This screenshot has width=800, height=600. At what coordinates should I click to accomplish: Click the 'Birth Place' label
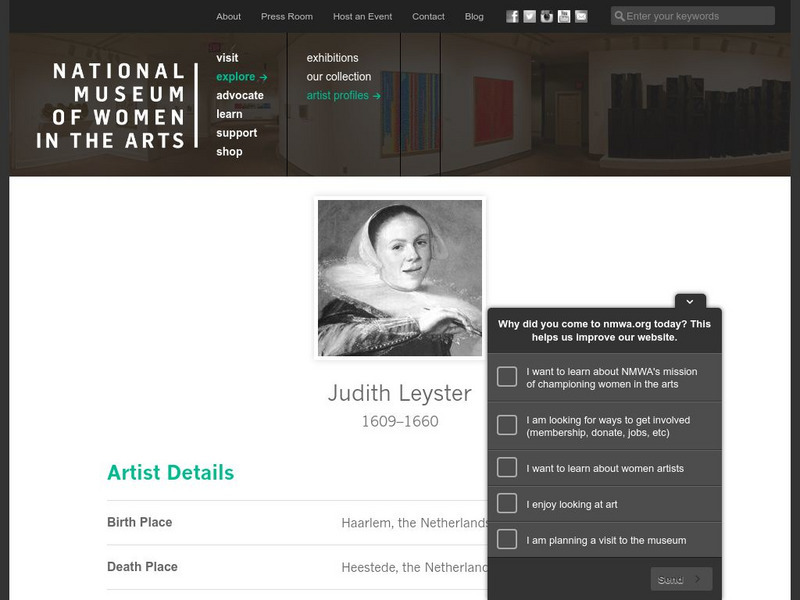tap(139, 522)
